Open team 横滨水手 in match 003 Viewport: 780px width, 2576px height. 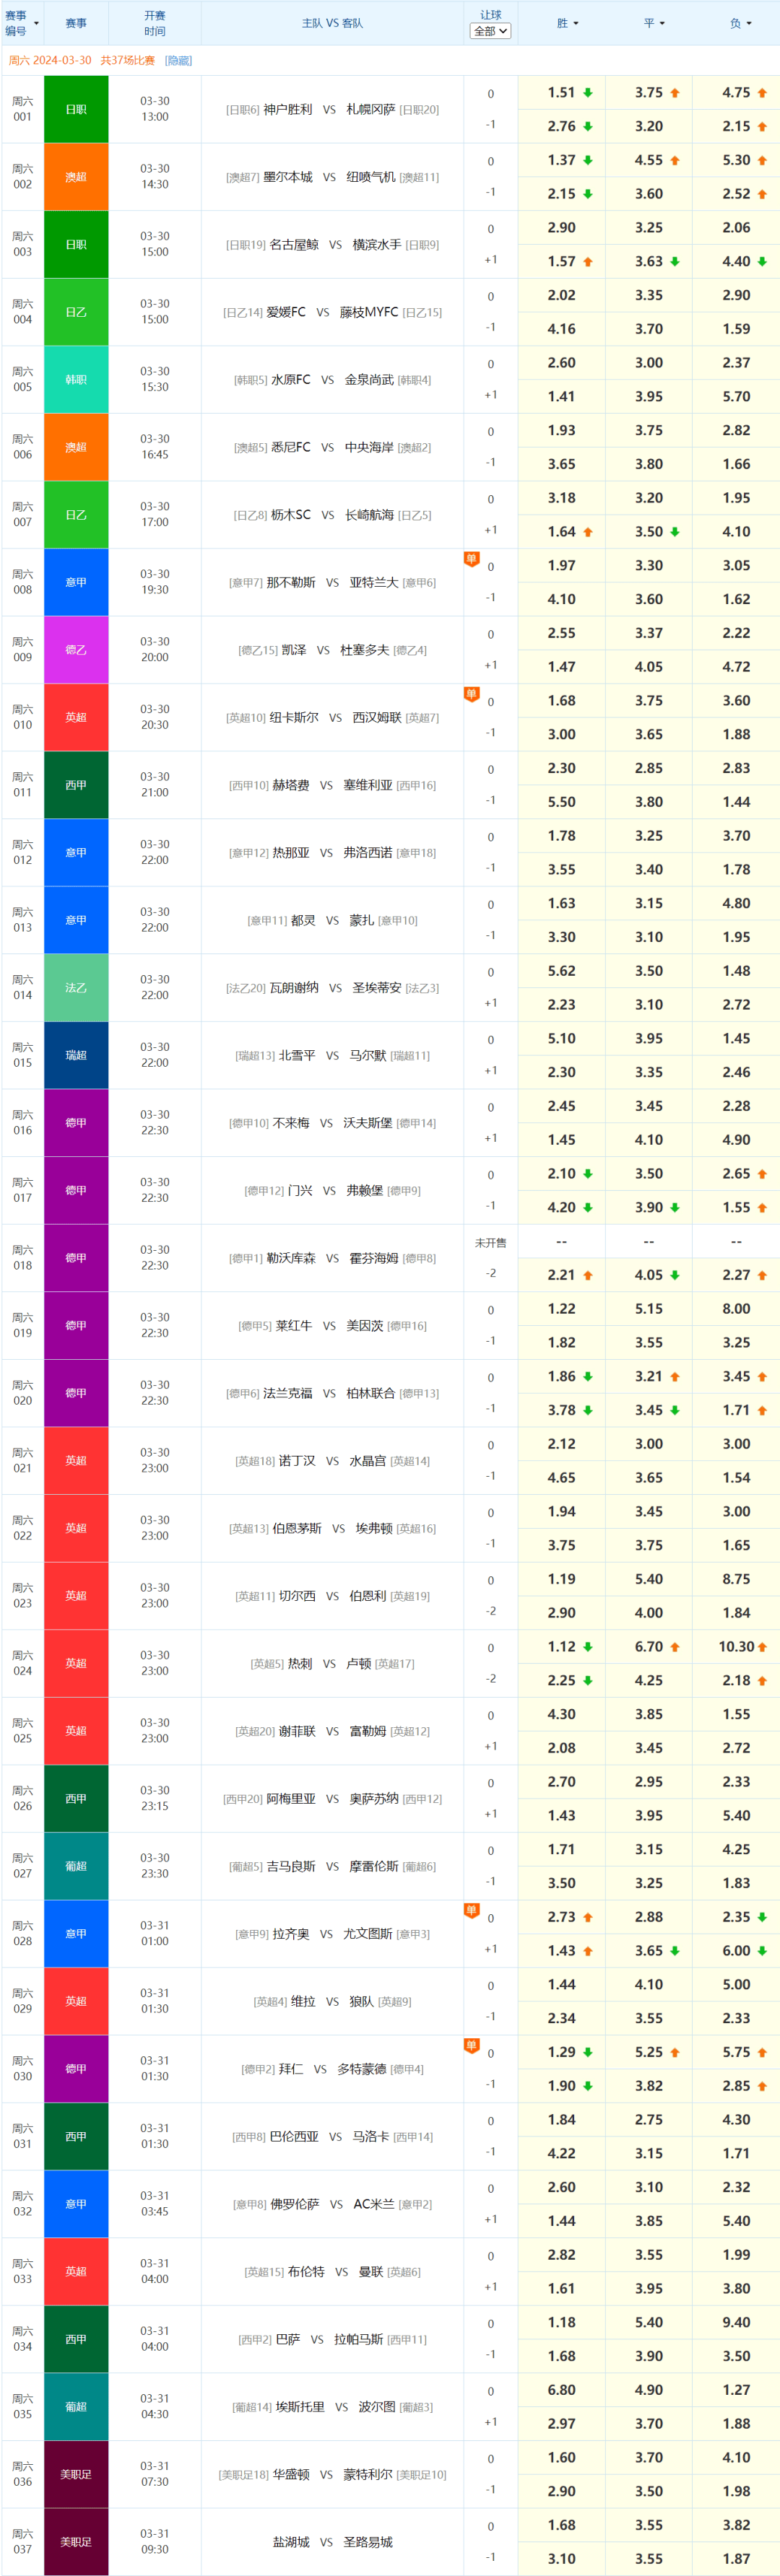point(377,244)
